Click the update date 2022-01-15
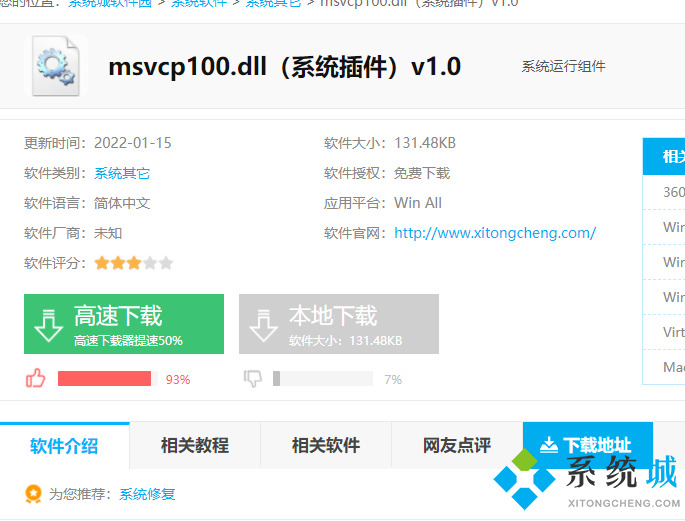 tap(133, 143)
